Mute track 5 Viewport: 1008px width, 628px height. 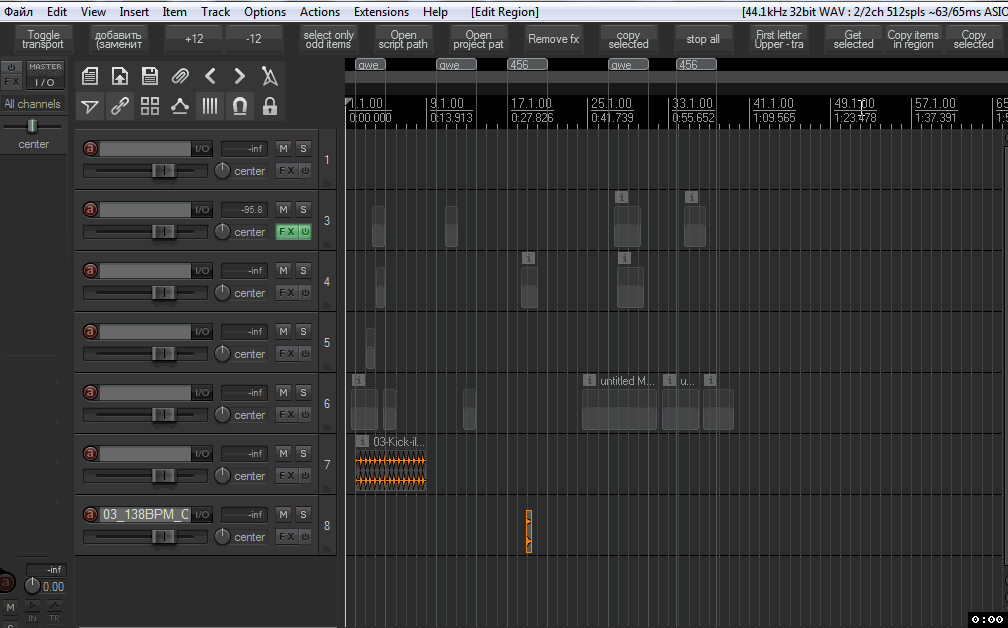(x=284, y=332)
